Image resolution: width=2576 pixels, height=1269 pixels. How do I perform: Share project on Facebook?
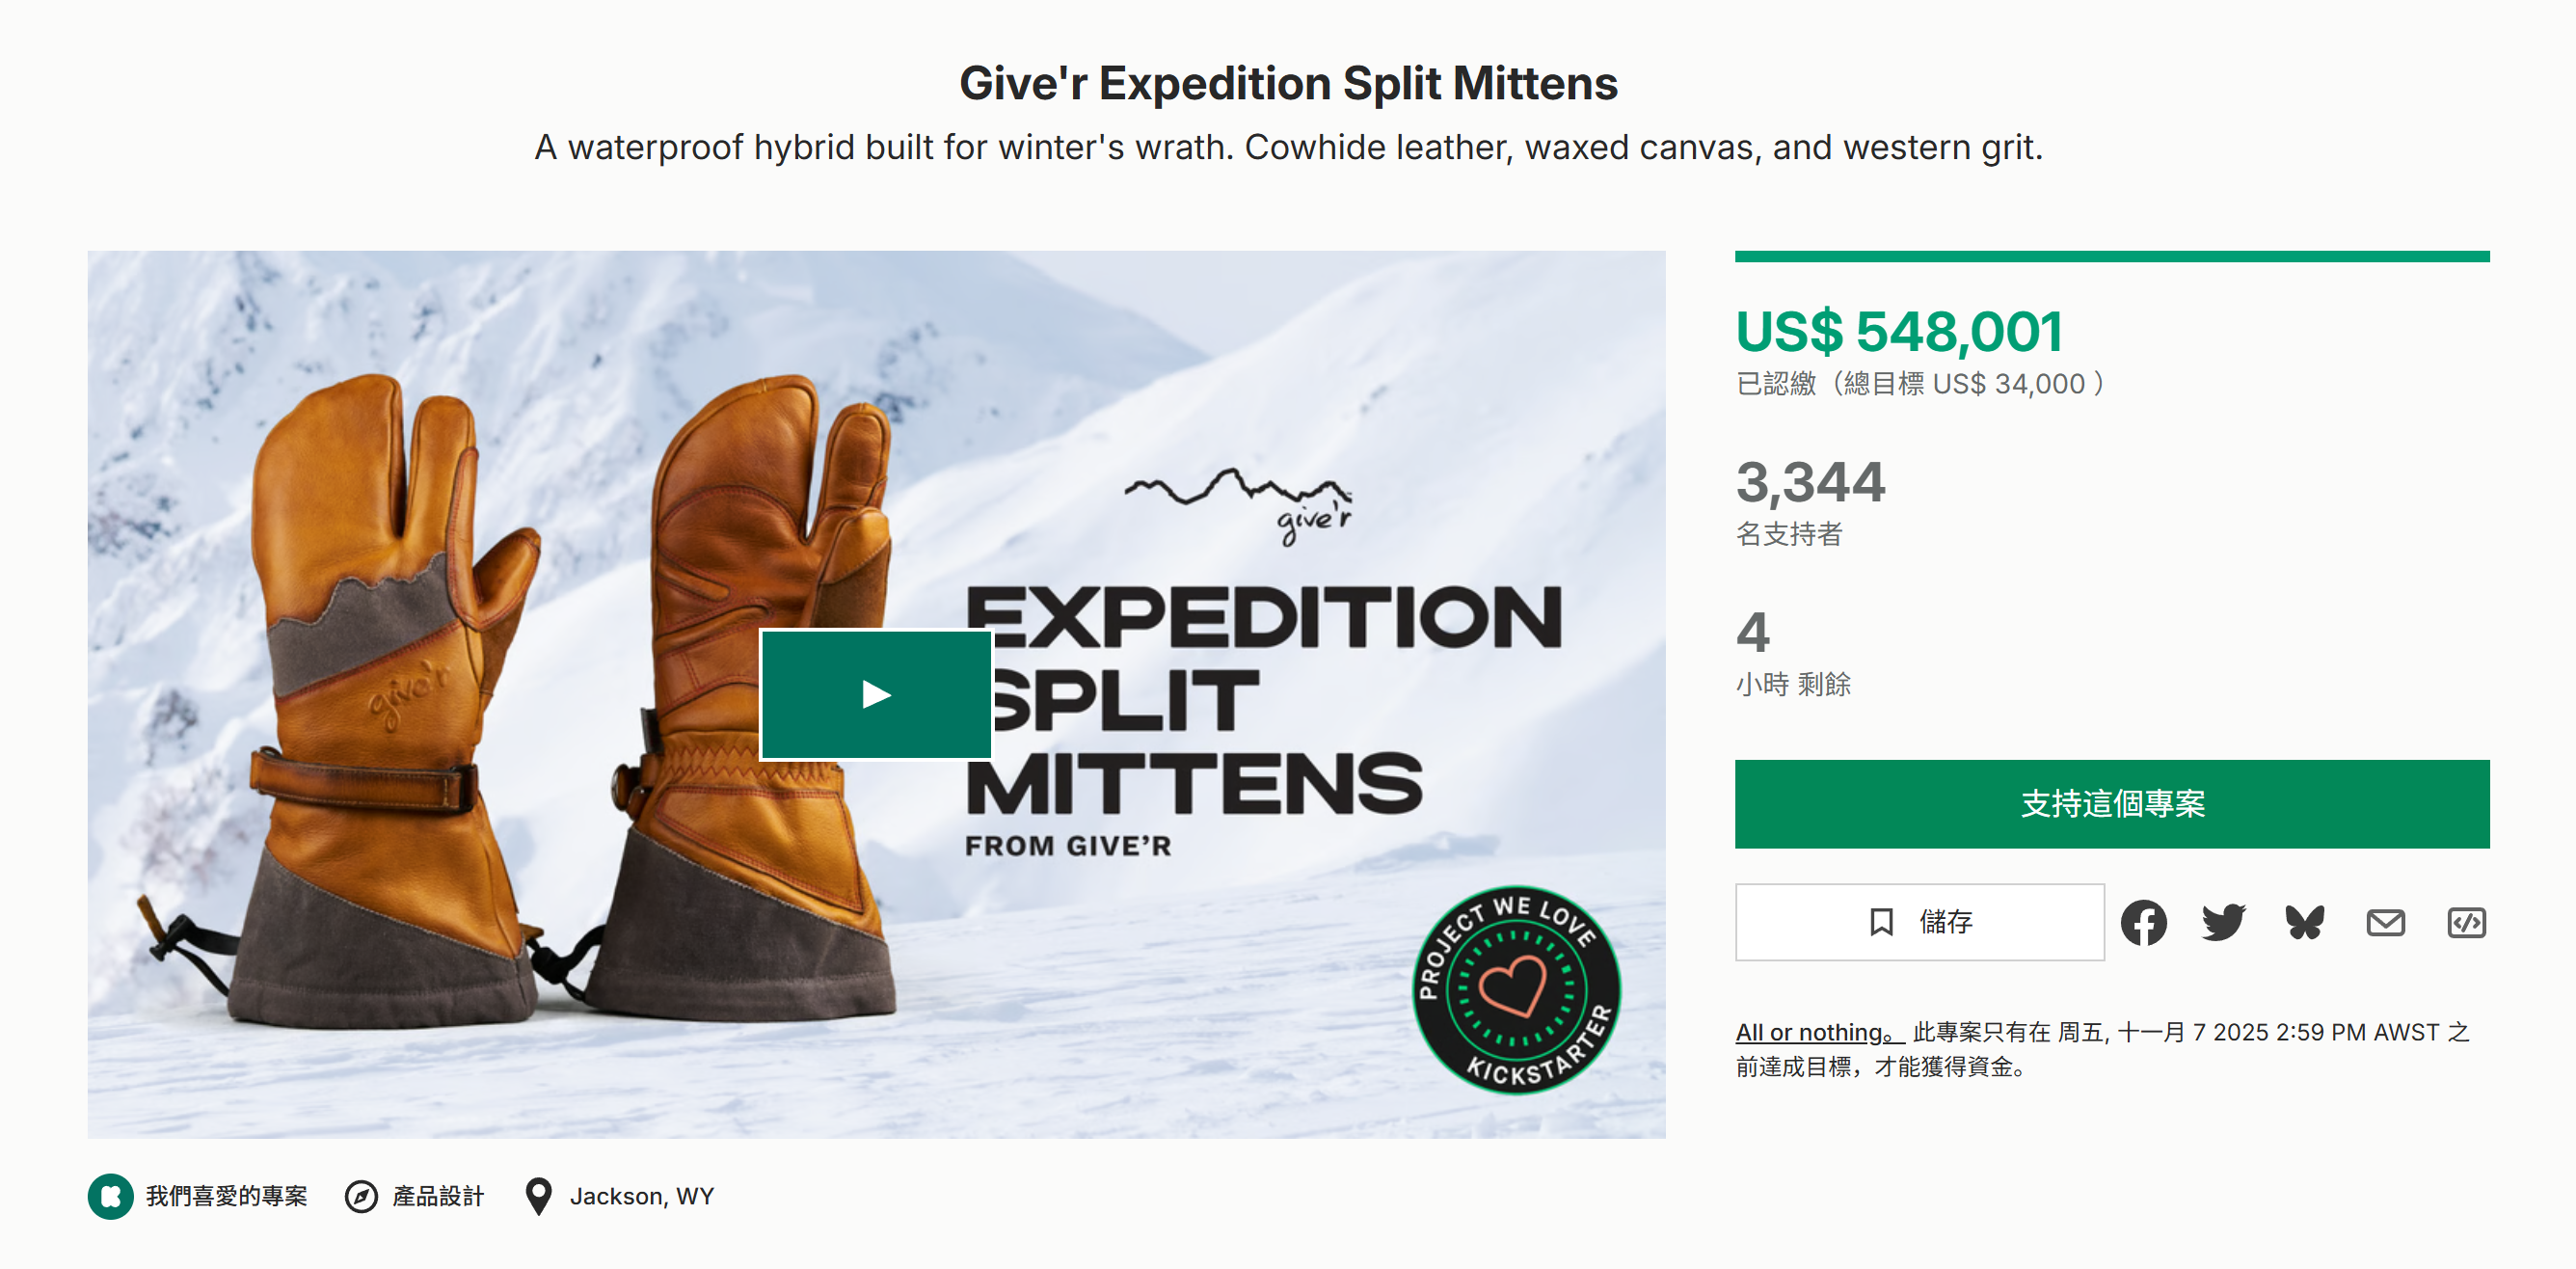pos(2143,922)
